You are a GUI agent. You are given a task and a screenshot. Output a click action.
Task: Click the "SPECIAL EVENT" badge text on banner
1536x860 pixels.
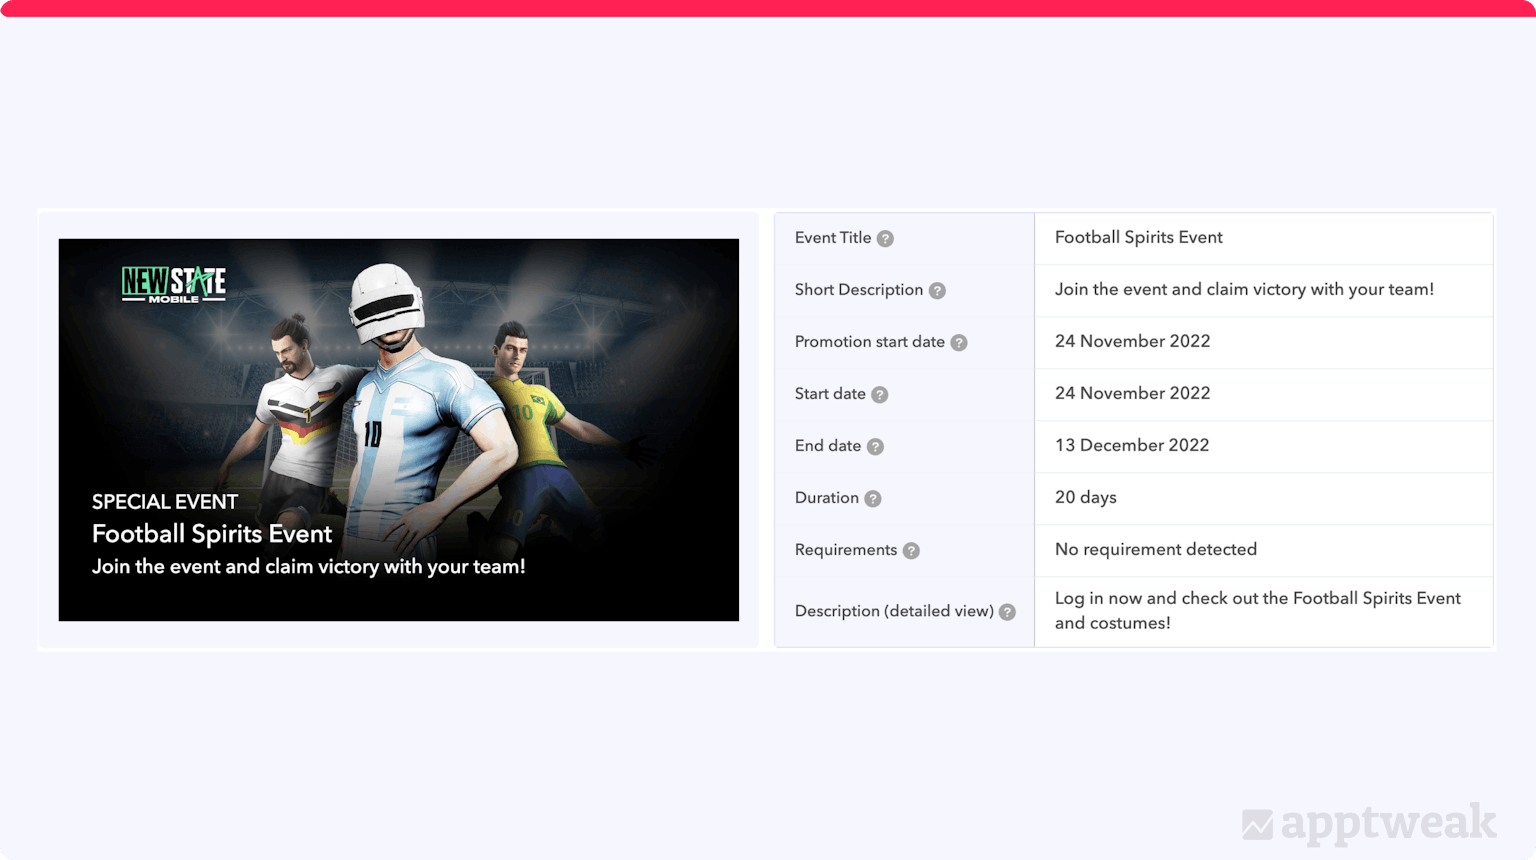pos(165,502)
